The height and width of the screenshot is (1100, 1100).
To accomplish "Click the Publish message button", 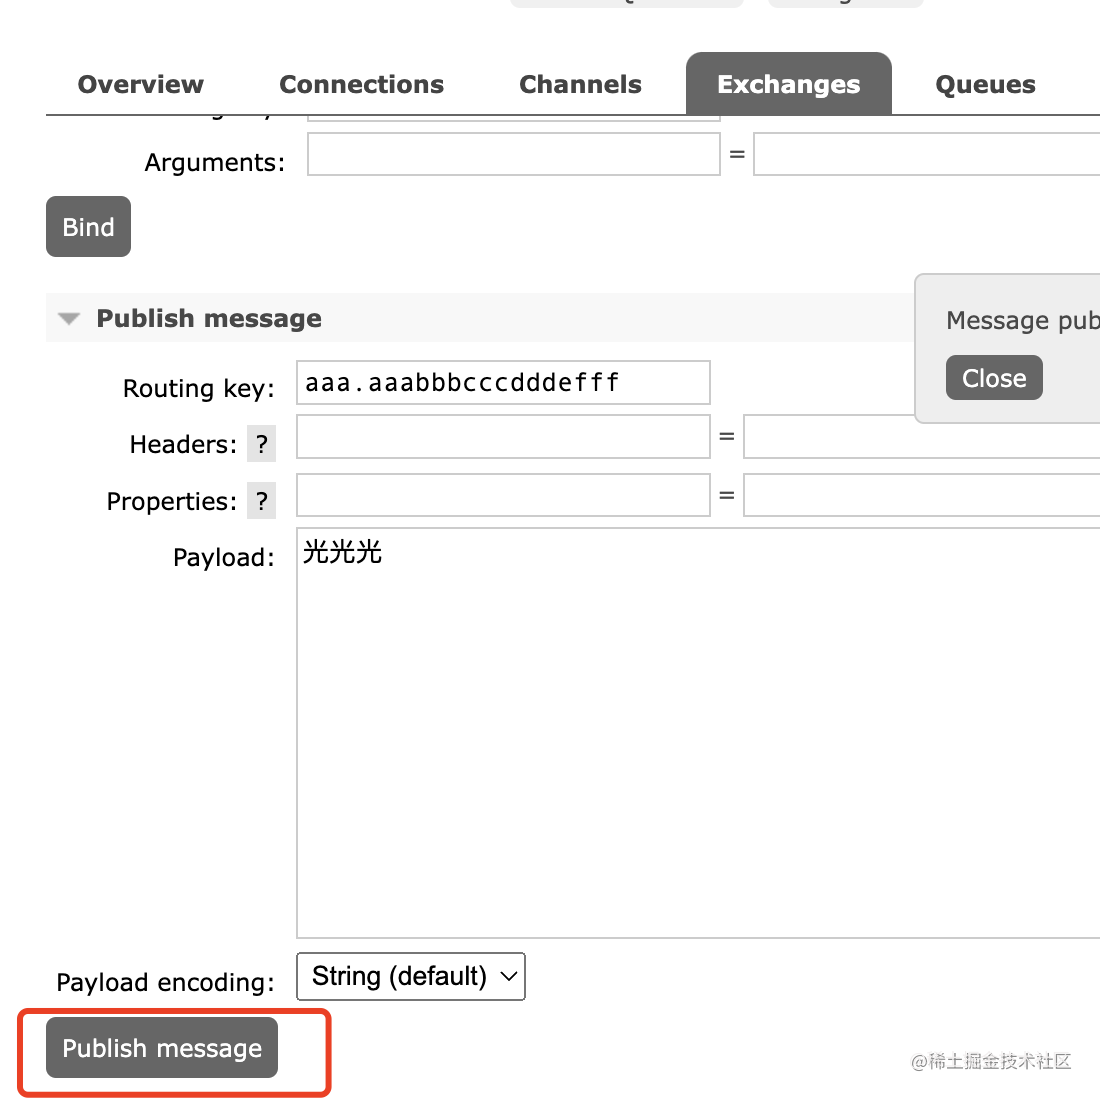I will point(162,1048).
